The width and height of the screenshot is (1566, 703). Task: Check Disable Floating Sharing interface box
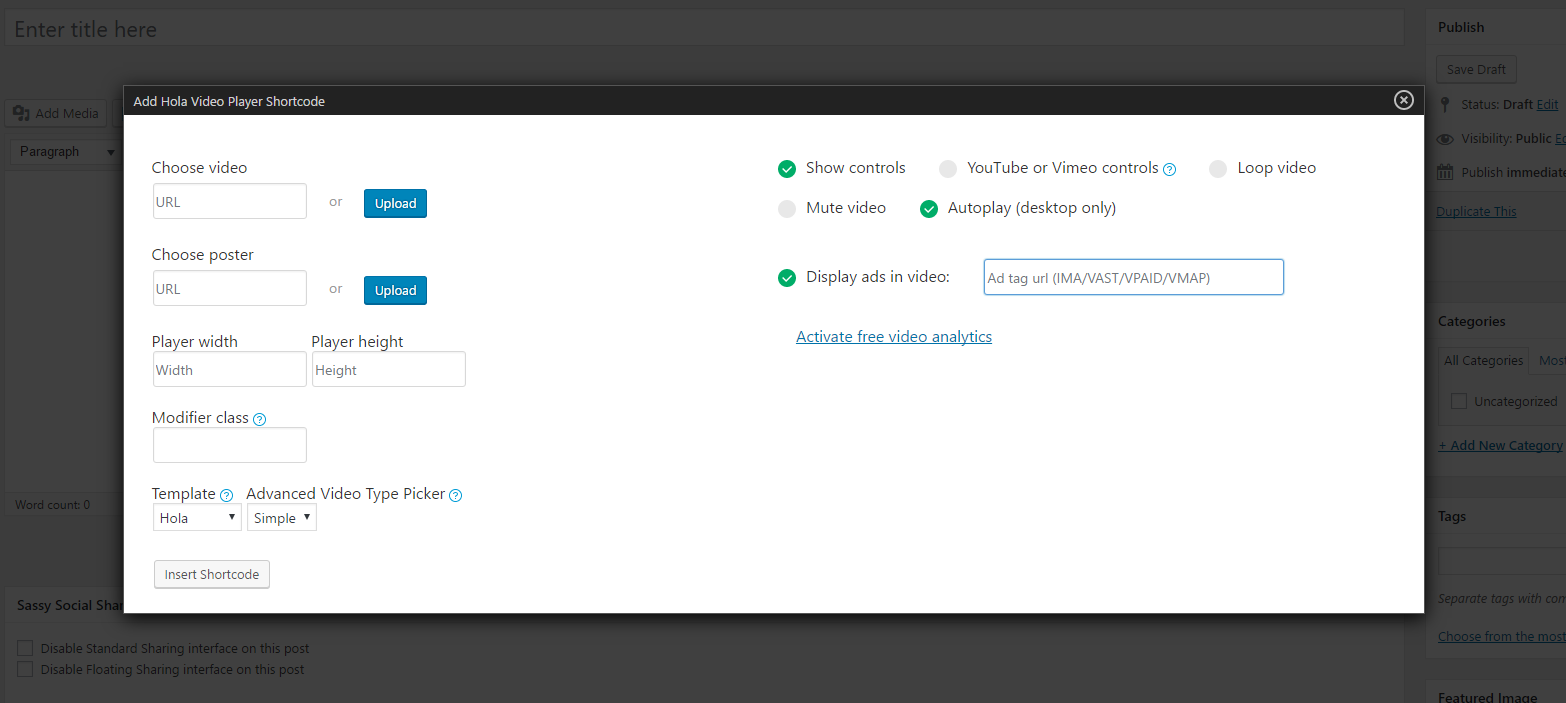(26, 669)
